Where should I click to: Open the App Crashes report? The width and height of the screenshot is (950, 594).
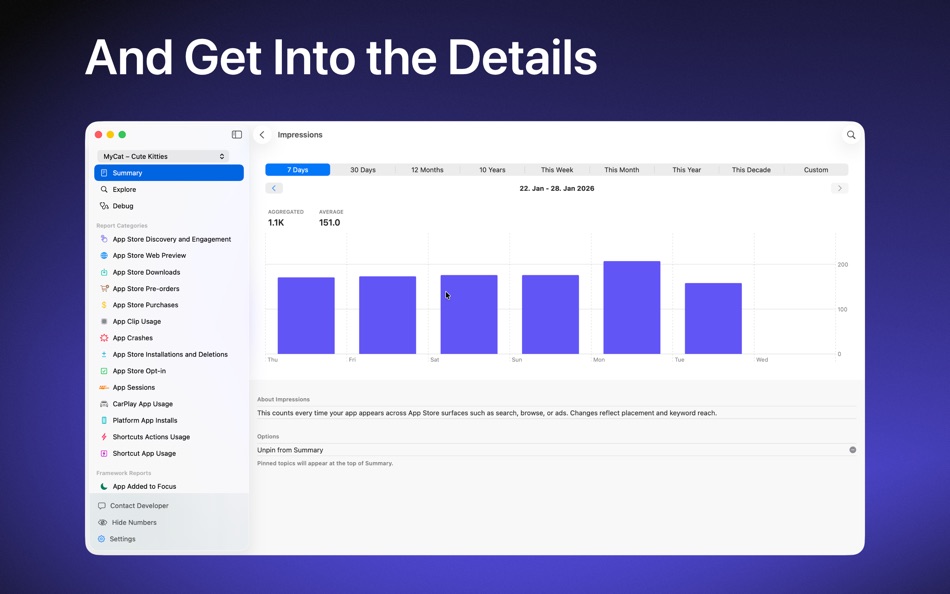(x=132, y=337)
